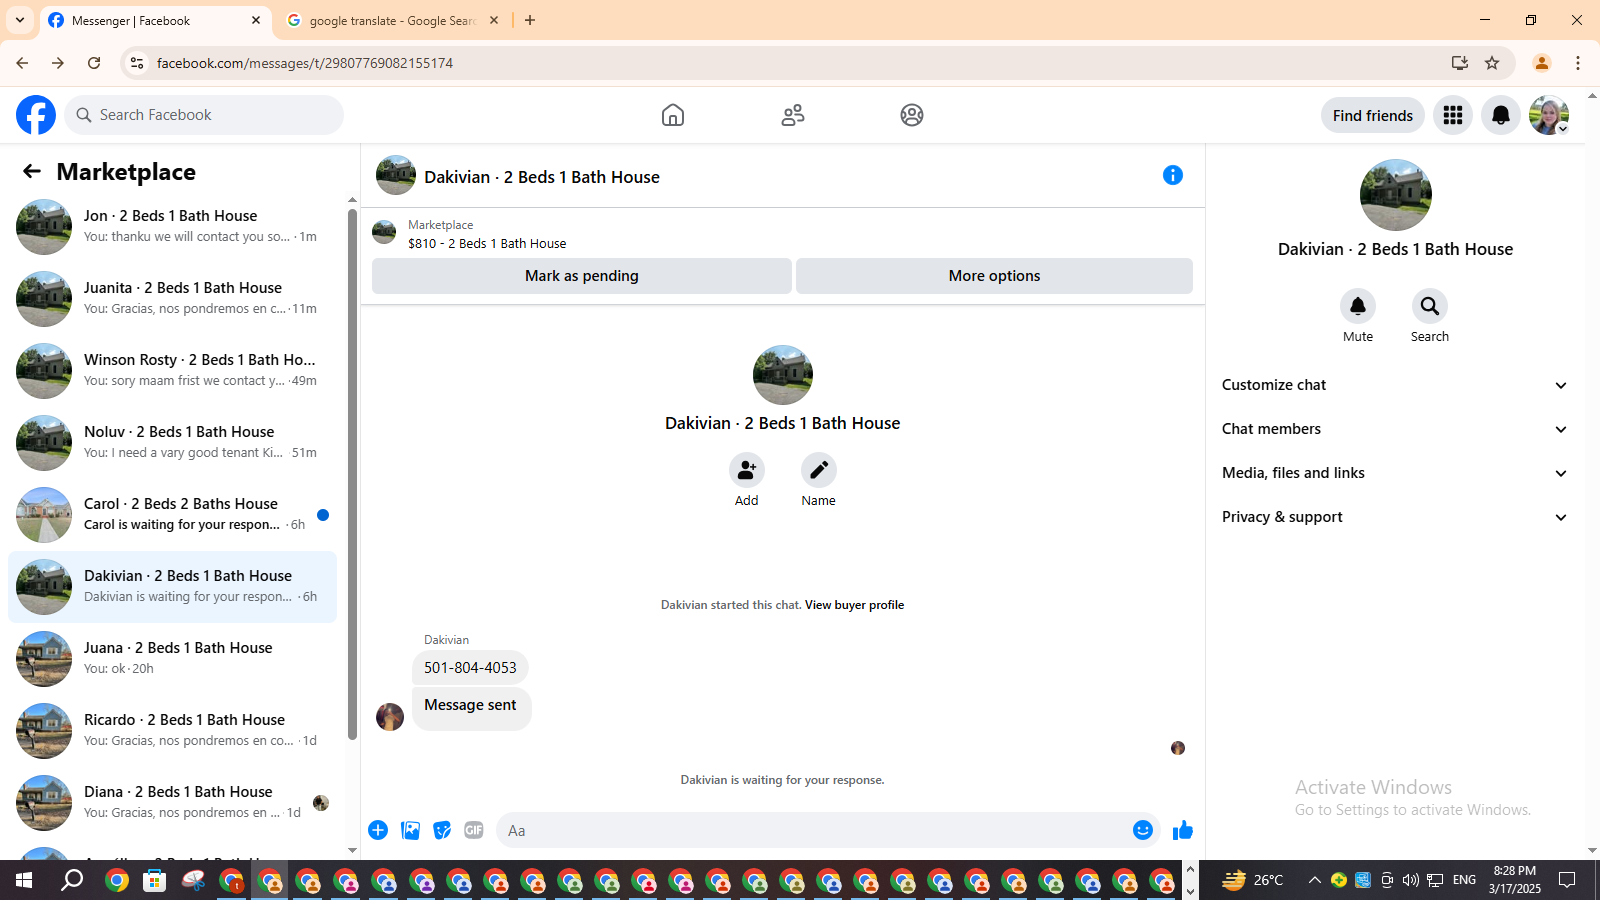1600x900 pixels.
Task: Open the volume control in system tray
Action: tap(1411, 880)
